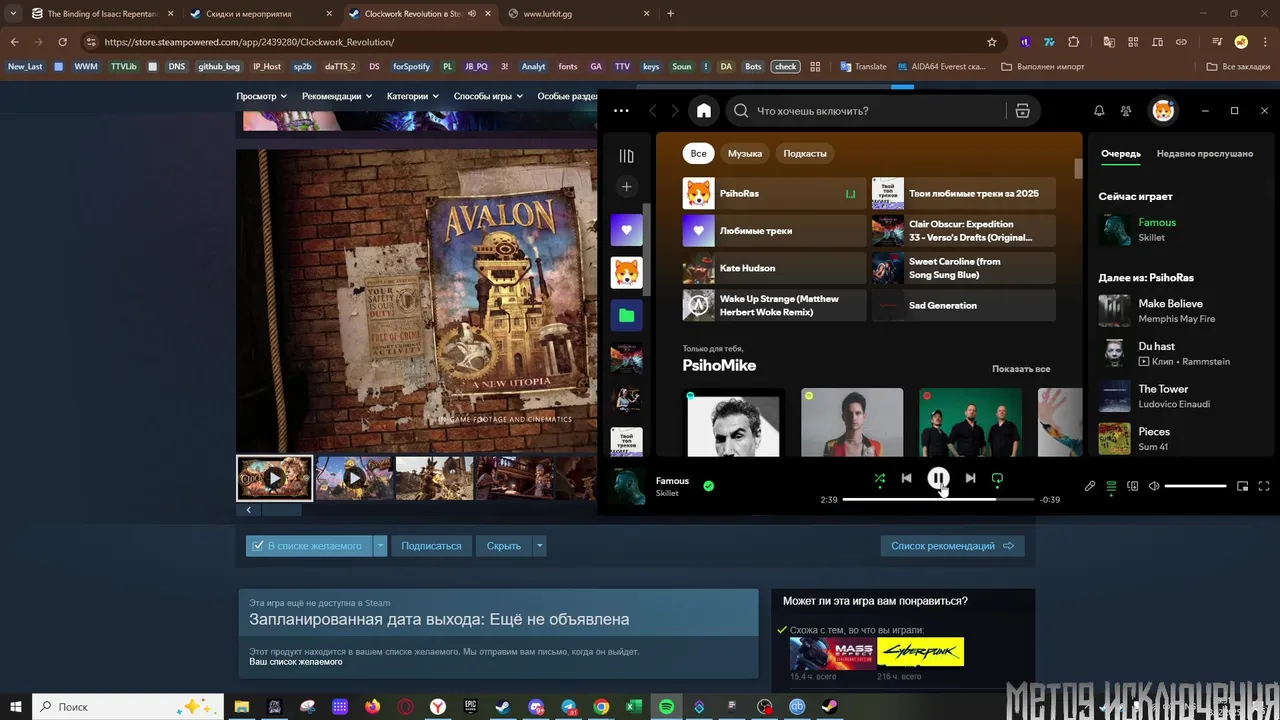Select the "Музыка" filter chip
Viewport: 1280px width, 720px height.
pos(745,153)
